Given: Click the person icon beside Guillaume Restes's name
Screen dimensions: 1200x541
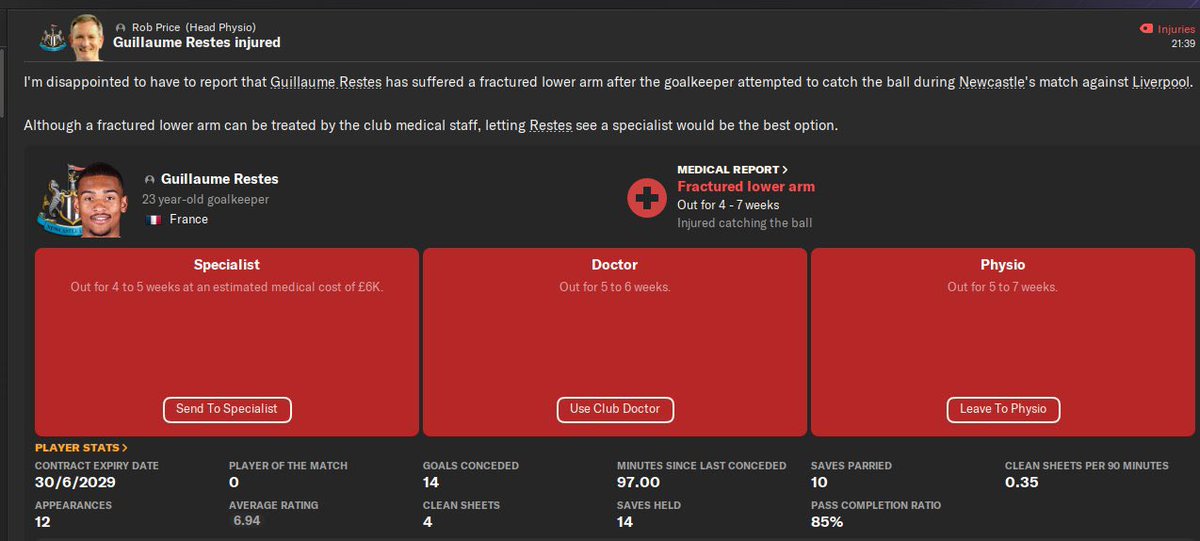Looking at the screenshot, I should coord(151,179).
